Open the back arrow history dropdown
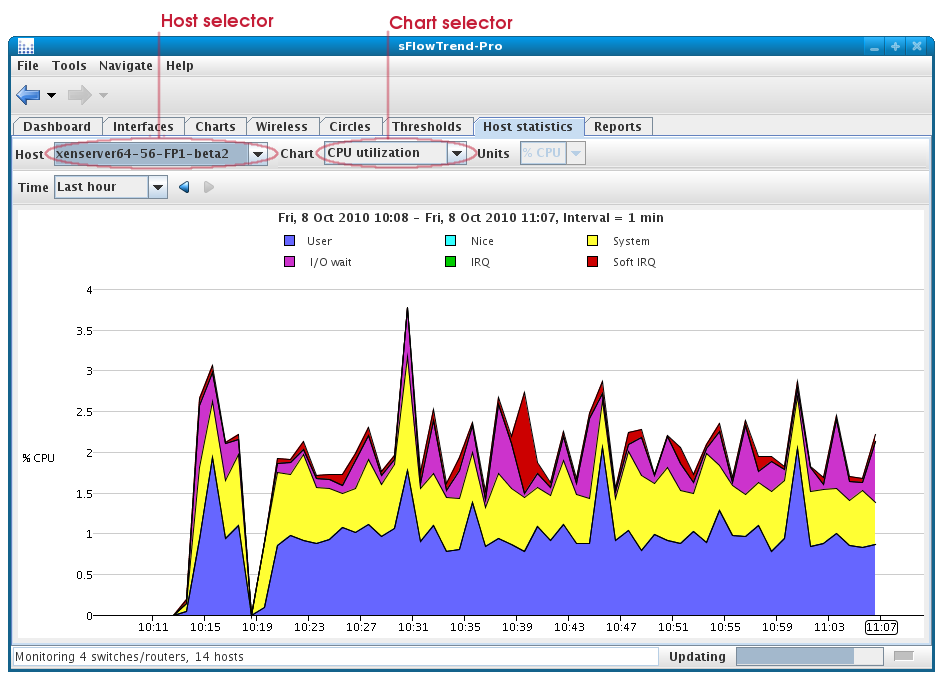Image resolution: width=944 pixels, height=680 pixels. pyautogui.click(x=52, y=95)
